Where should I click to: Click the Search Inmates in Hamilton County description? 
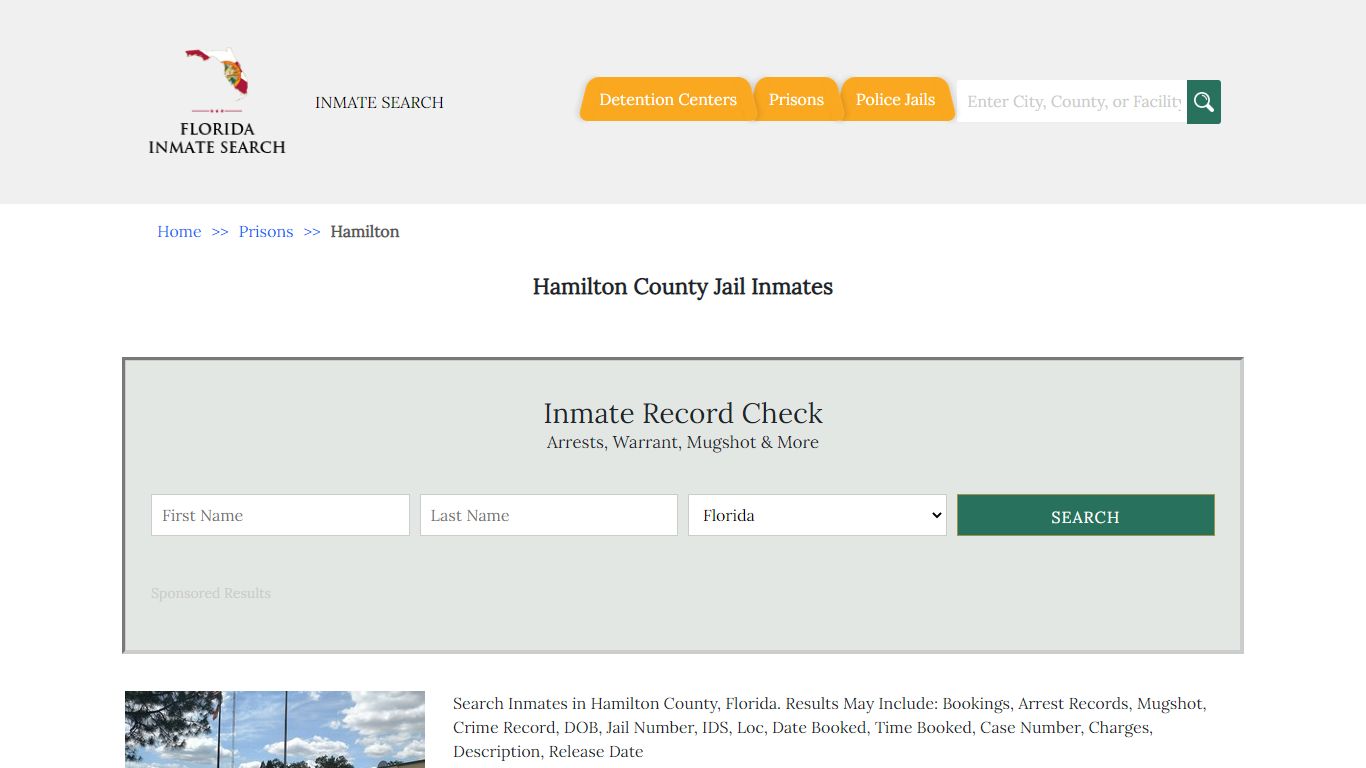(830, 727)
